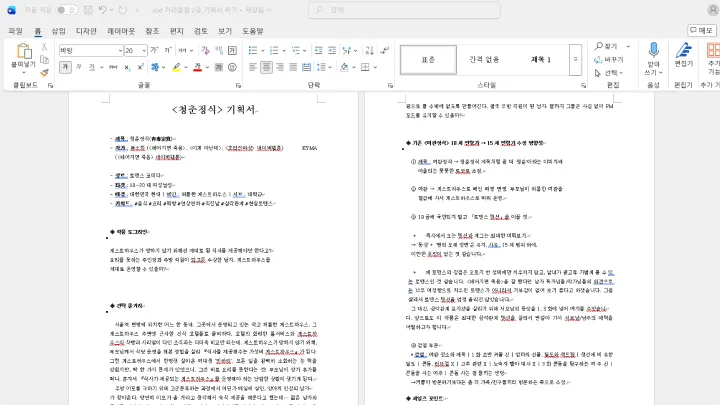Image resolution: width=720 pixels, height=405 pixels.
Task: Undo the last action
Action: click(x=103, y=10)
